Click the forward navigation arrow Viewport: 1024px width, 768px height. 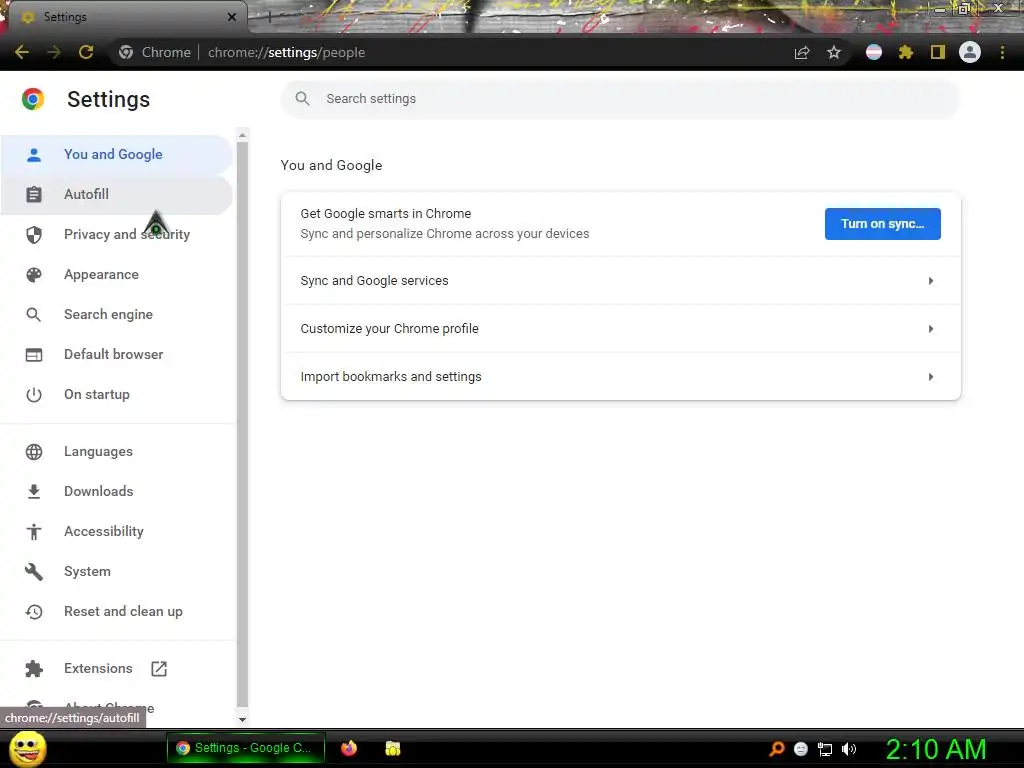tap(54, 52)
